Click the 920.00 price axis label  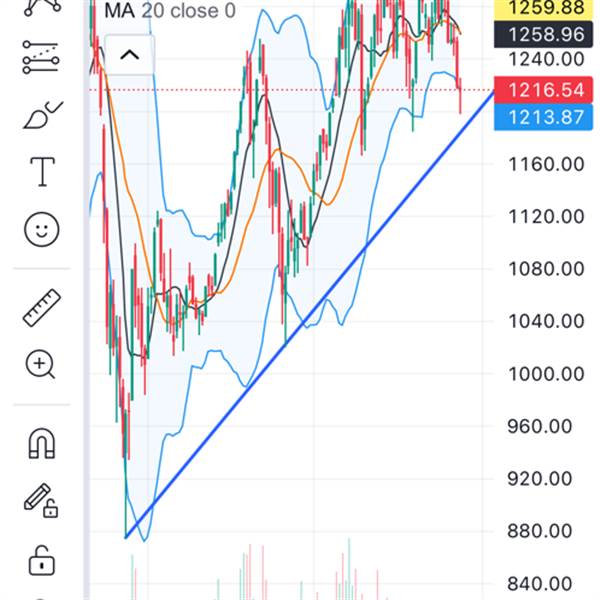click(540, 478)
